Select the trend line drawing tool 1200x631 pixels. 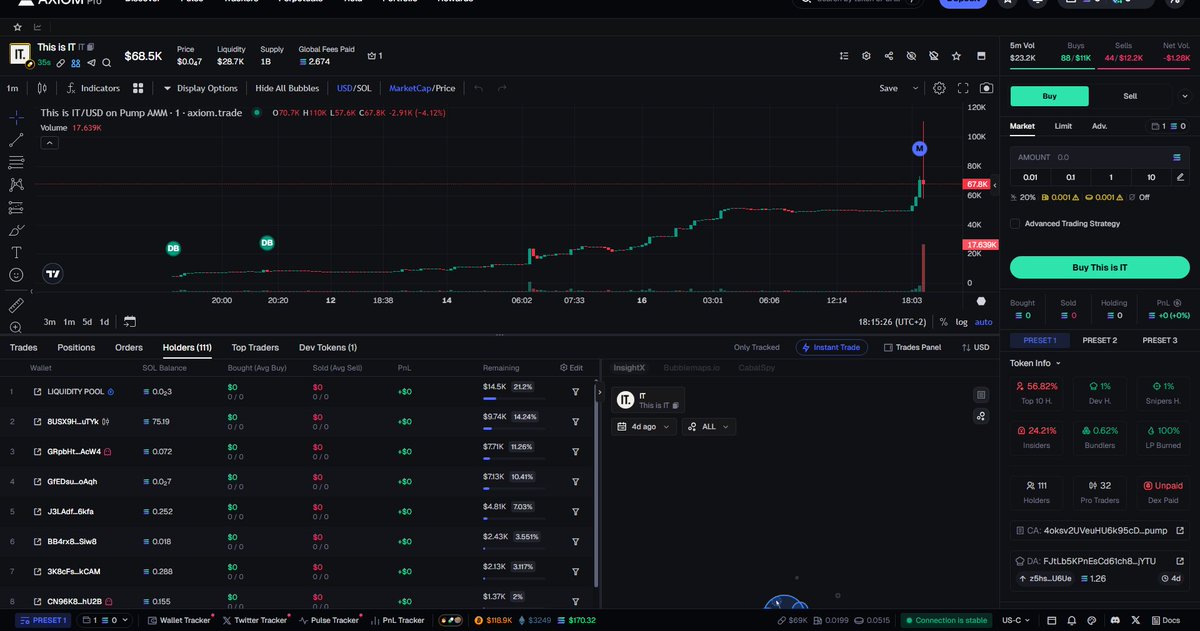(16, 139)
